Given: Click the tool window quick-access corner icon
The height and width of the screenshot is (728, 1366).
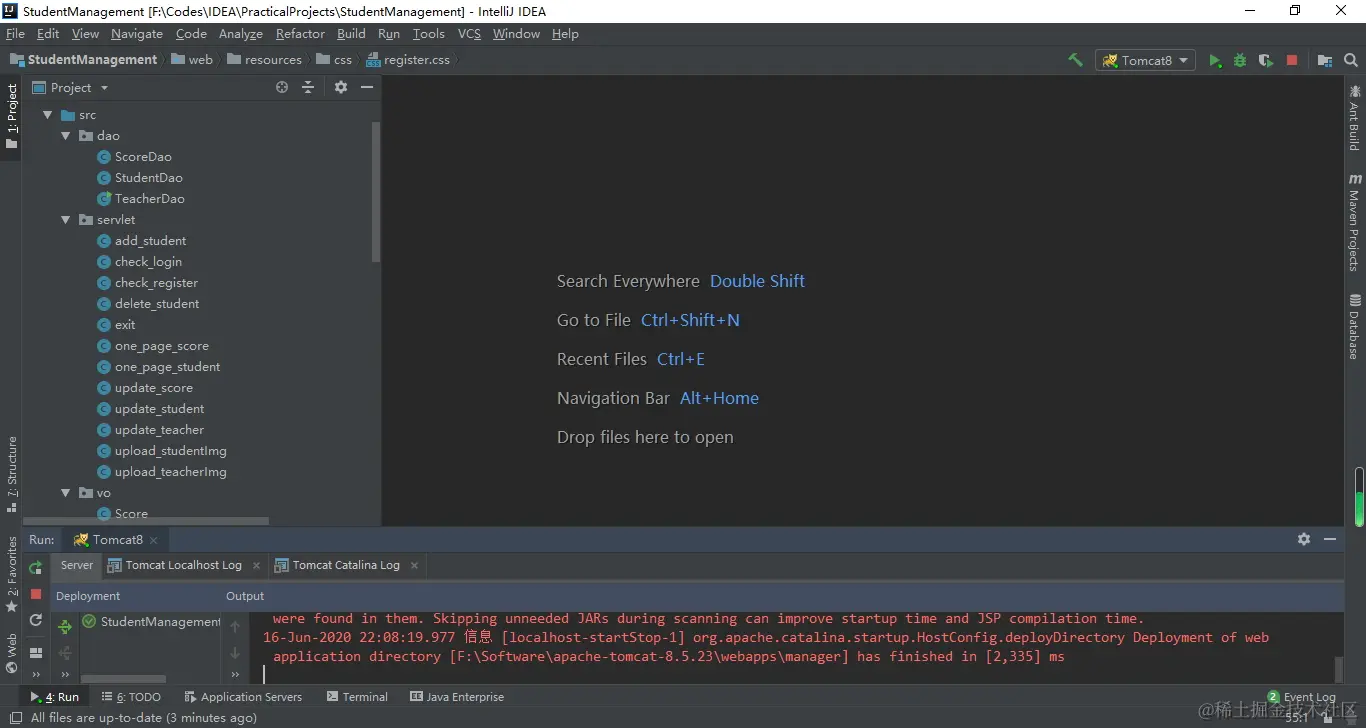Looking at the screenshot, I should [15, 717].
